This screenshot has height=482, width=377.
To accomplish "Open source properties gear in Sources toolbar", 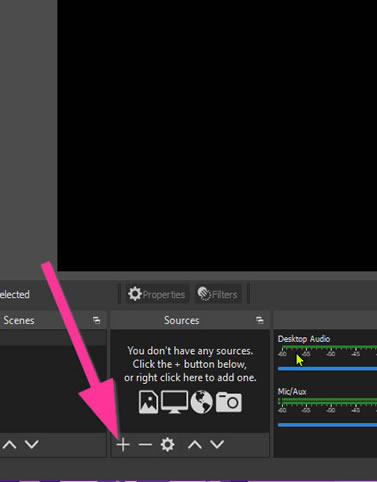I will coord(167,445).
